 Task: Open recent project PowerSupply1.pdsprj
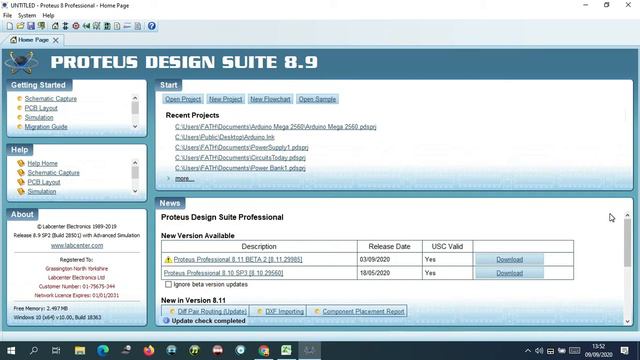(242, 147)
